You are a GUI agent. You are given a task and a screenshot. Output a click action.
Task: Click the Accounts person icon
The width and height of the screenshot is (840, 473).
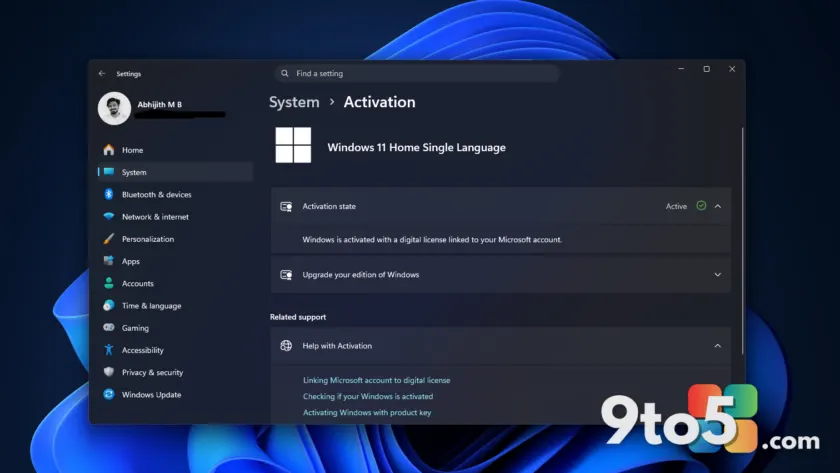(109, 283)
